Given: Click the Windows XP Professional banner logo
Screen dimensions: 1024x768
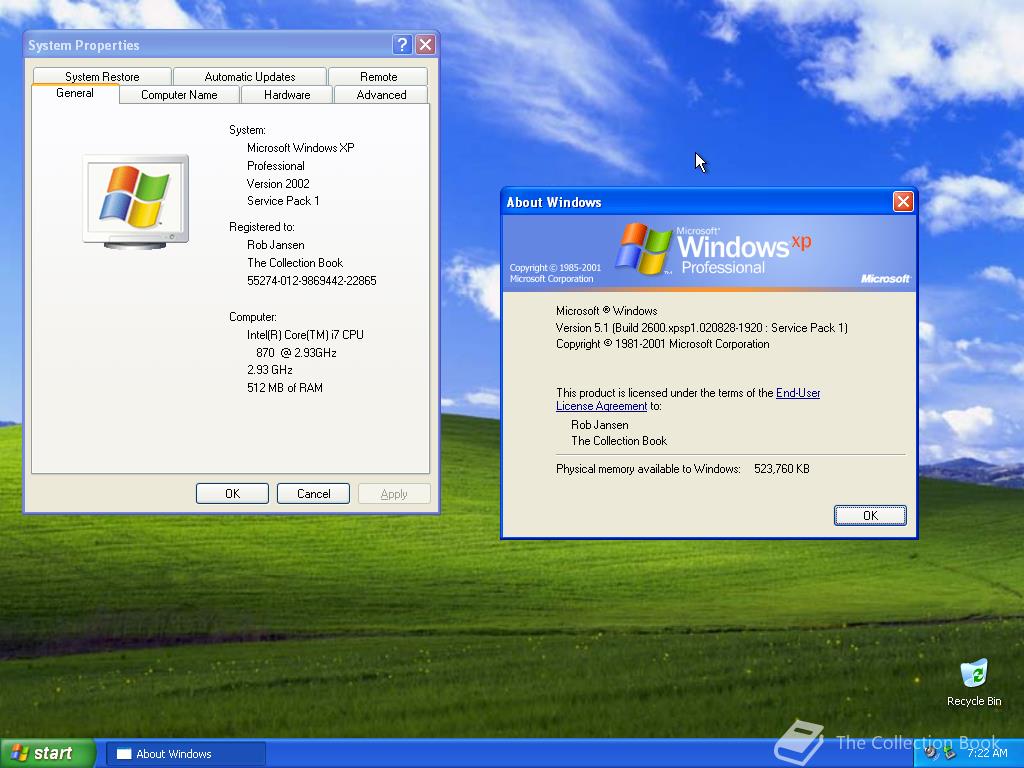Looking at the screenshot, I should pos(714,249).
